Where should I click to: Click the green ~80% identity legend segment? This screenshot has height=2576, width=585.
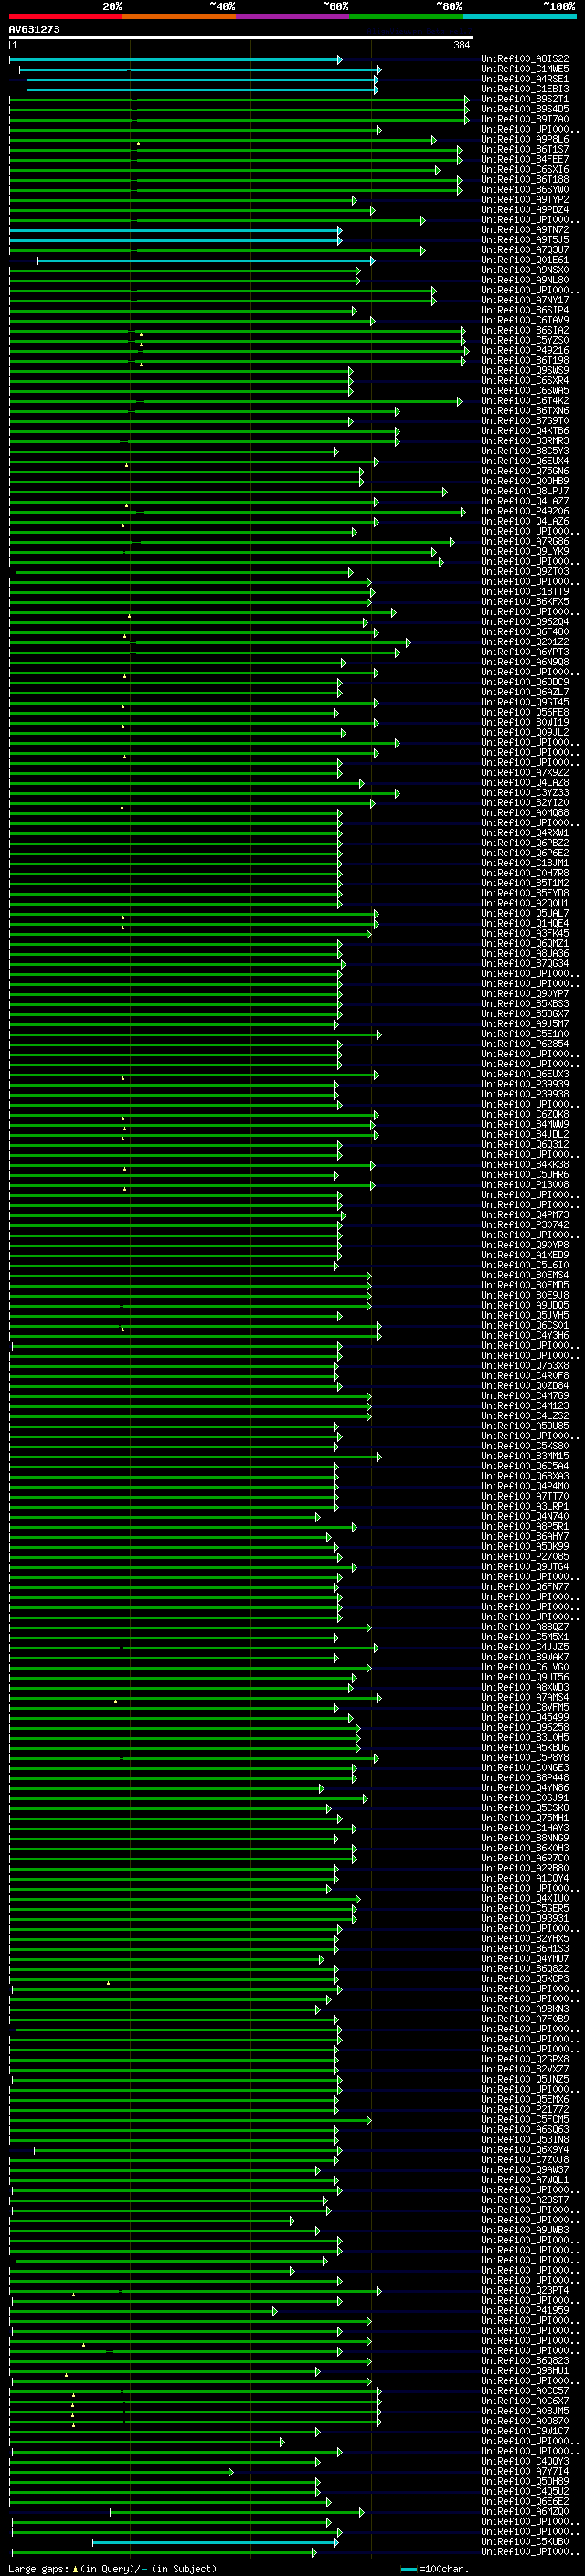tap(406, 16)
